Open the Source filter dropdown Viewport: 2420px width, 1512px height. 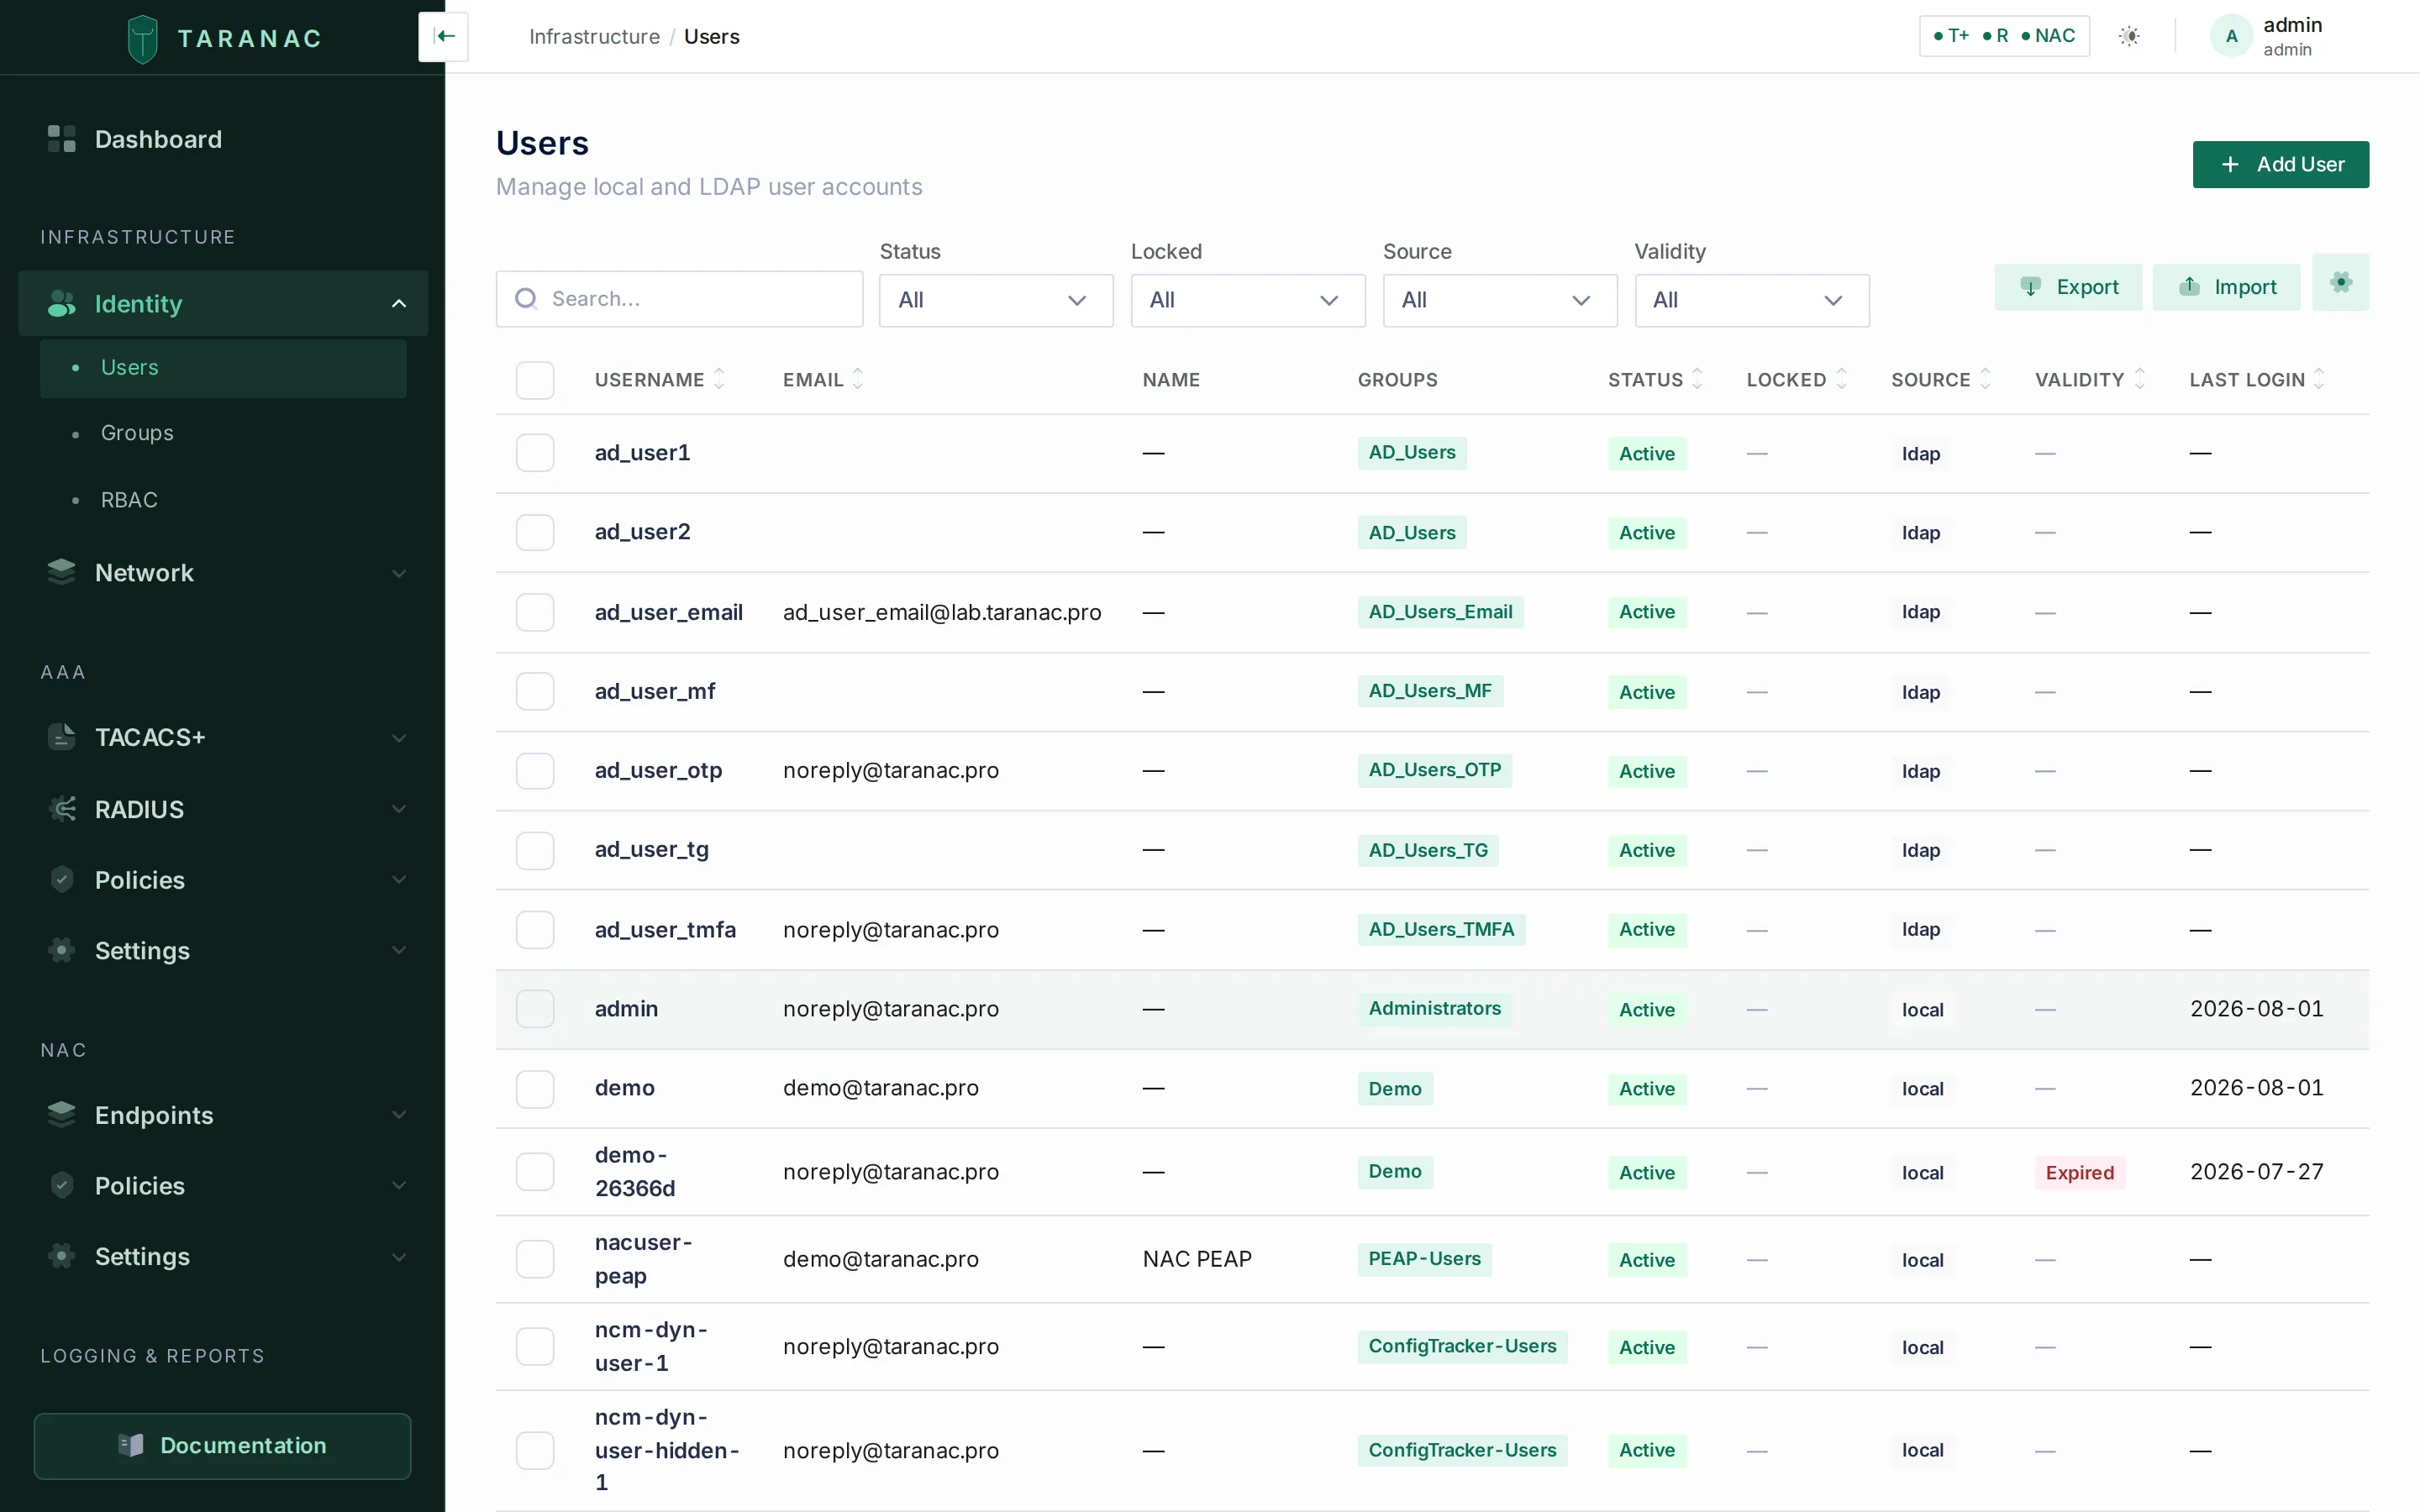point(1500,300)
